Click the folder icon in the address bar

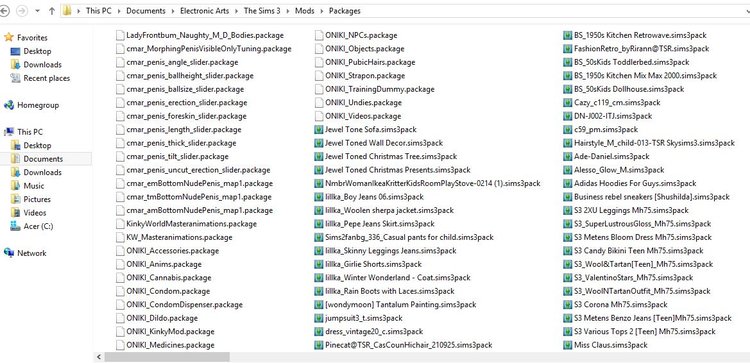pos(67,11)
